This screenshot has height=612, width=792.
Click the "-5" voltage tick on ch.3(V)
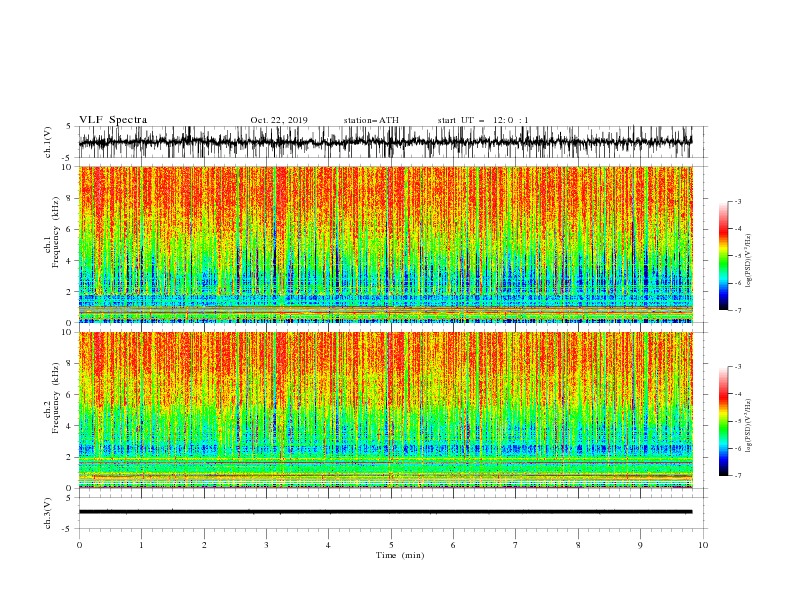68,529
